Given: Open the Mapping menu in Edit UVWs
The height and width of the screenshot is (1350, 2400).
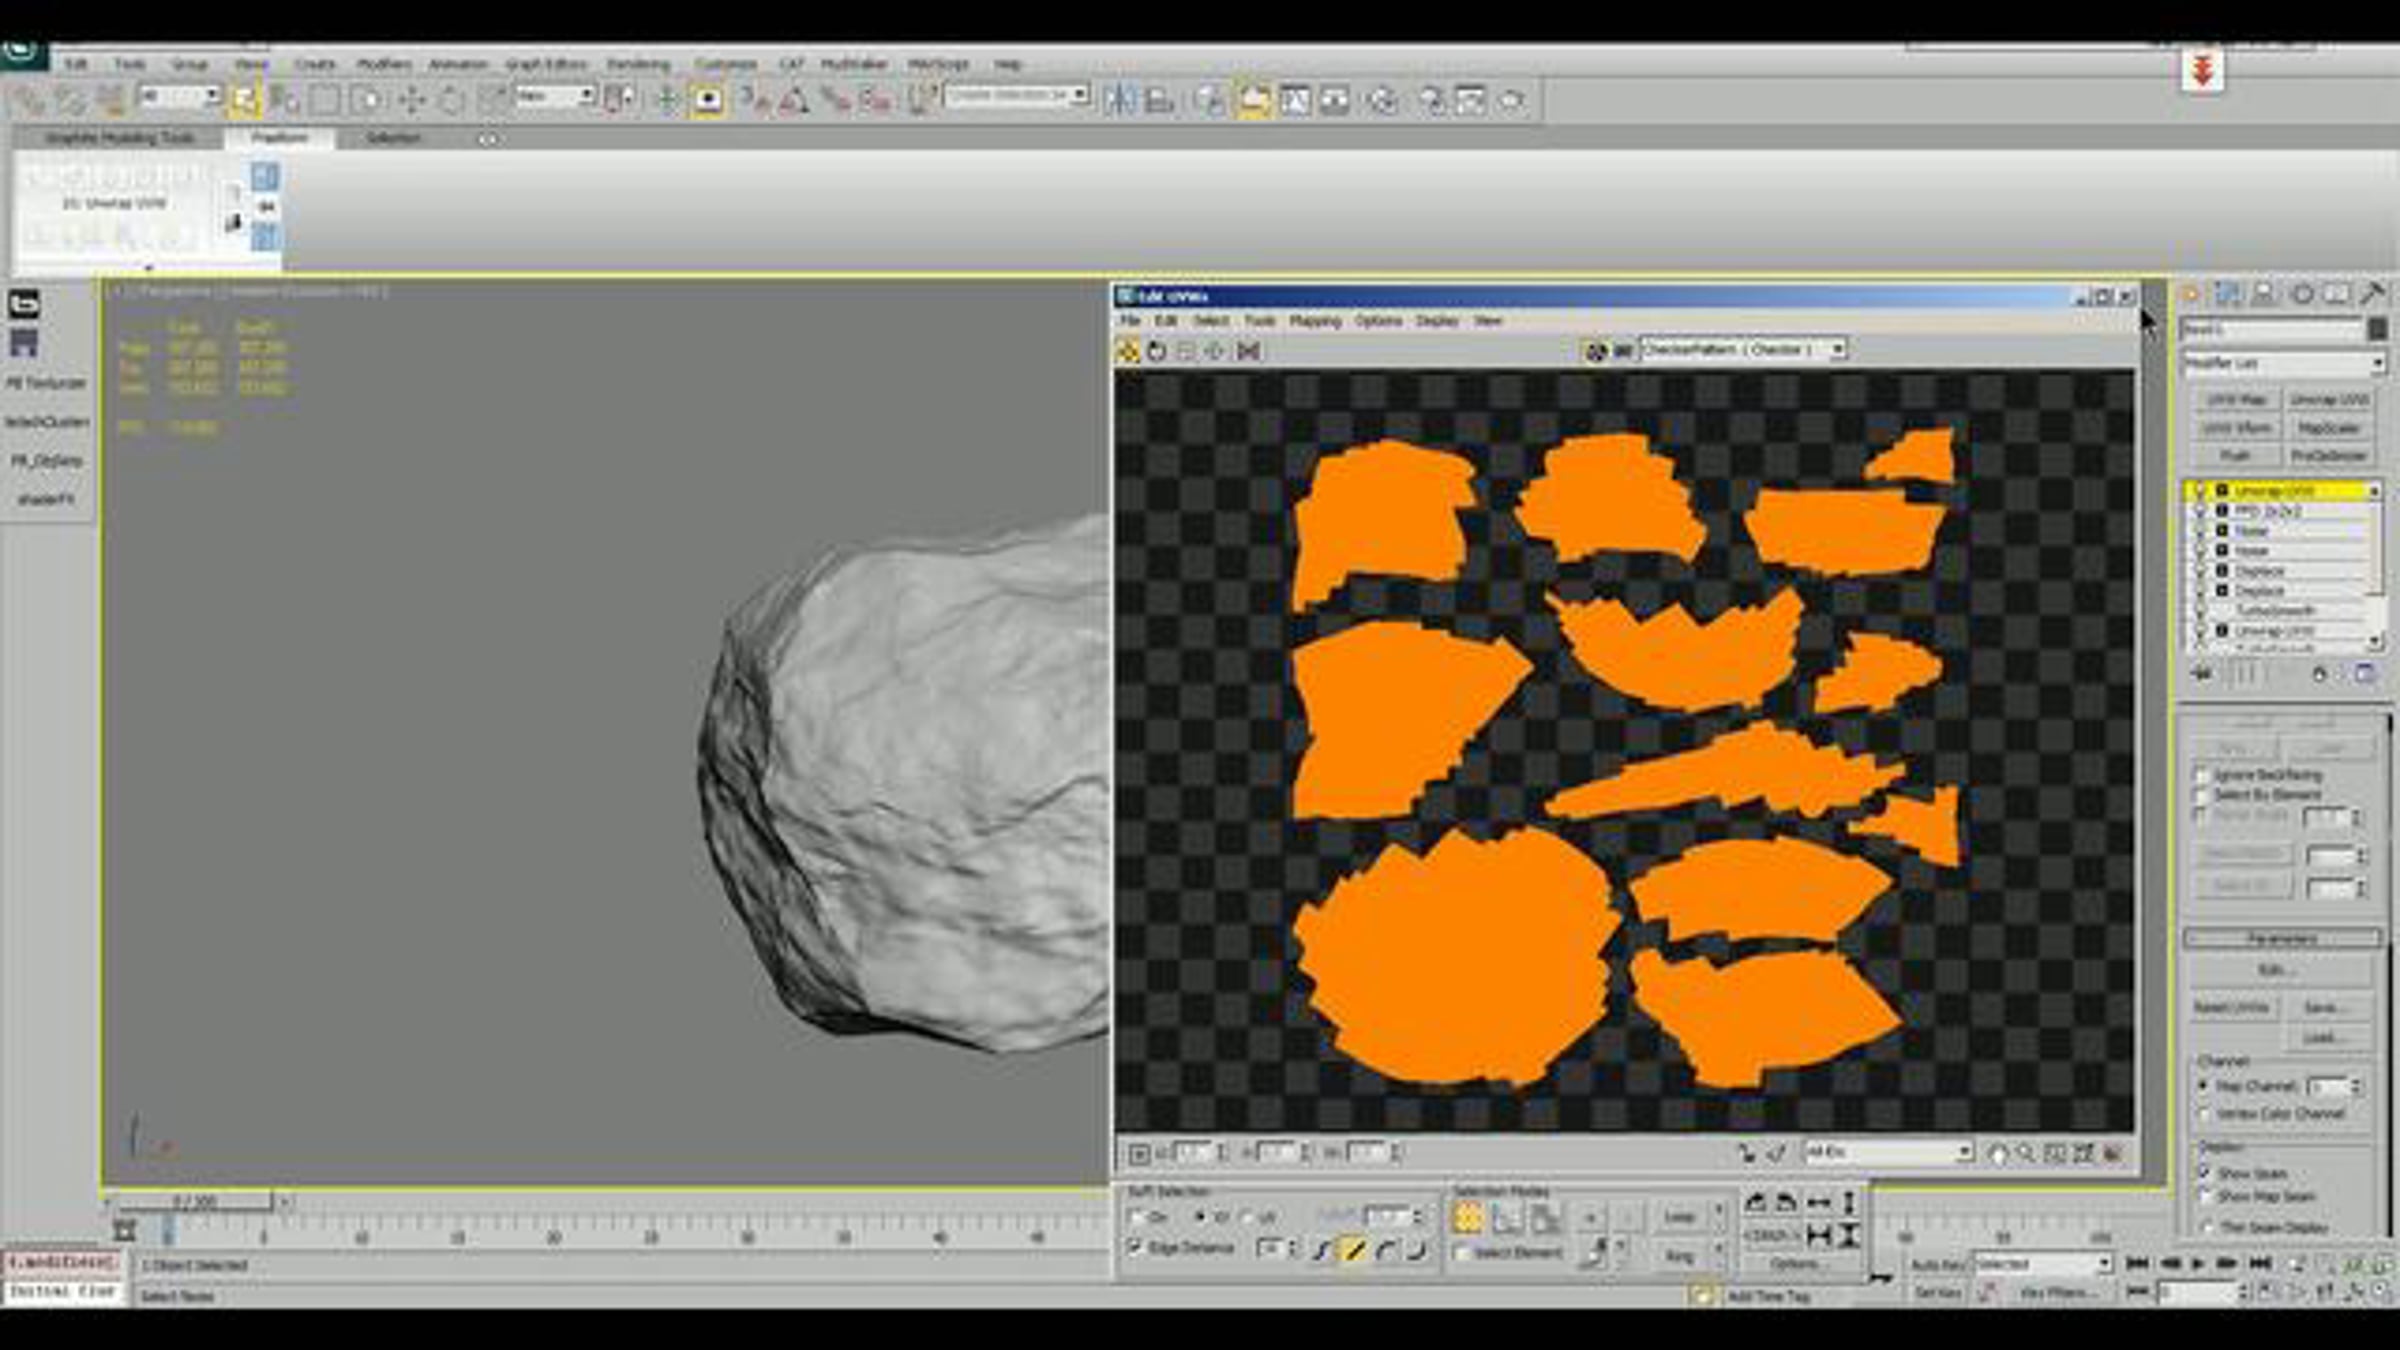Looking at the screenshot, I should [x=1314, y=321].
